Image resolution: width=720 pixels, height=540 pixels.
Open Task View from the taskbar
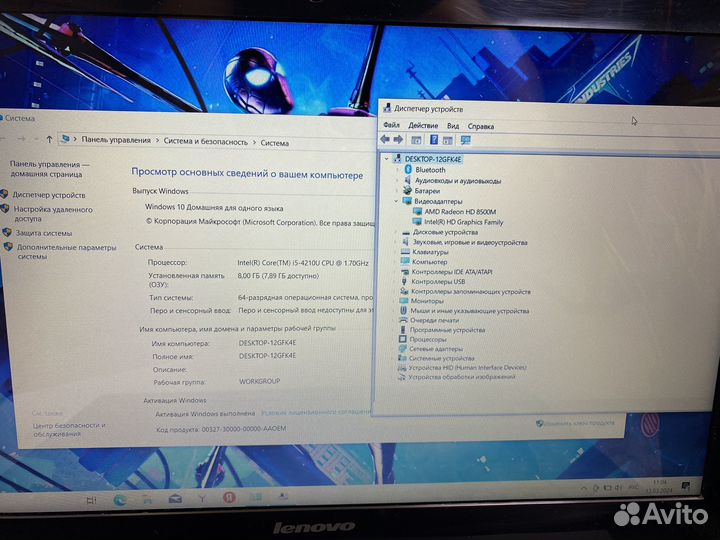[x=91, y=500]
